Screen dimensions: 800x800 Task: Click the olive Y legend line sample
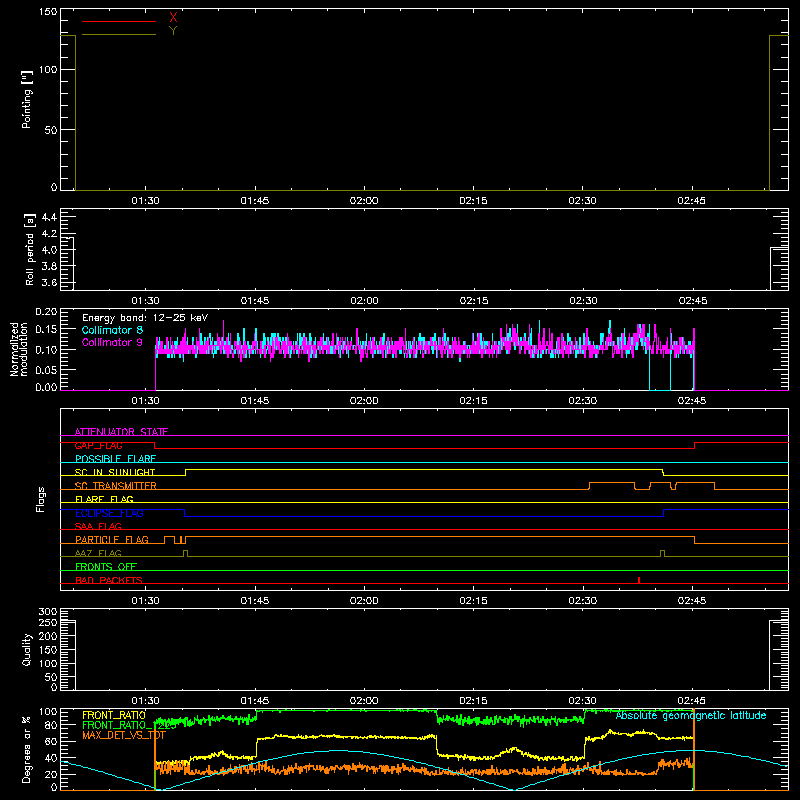119,35
